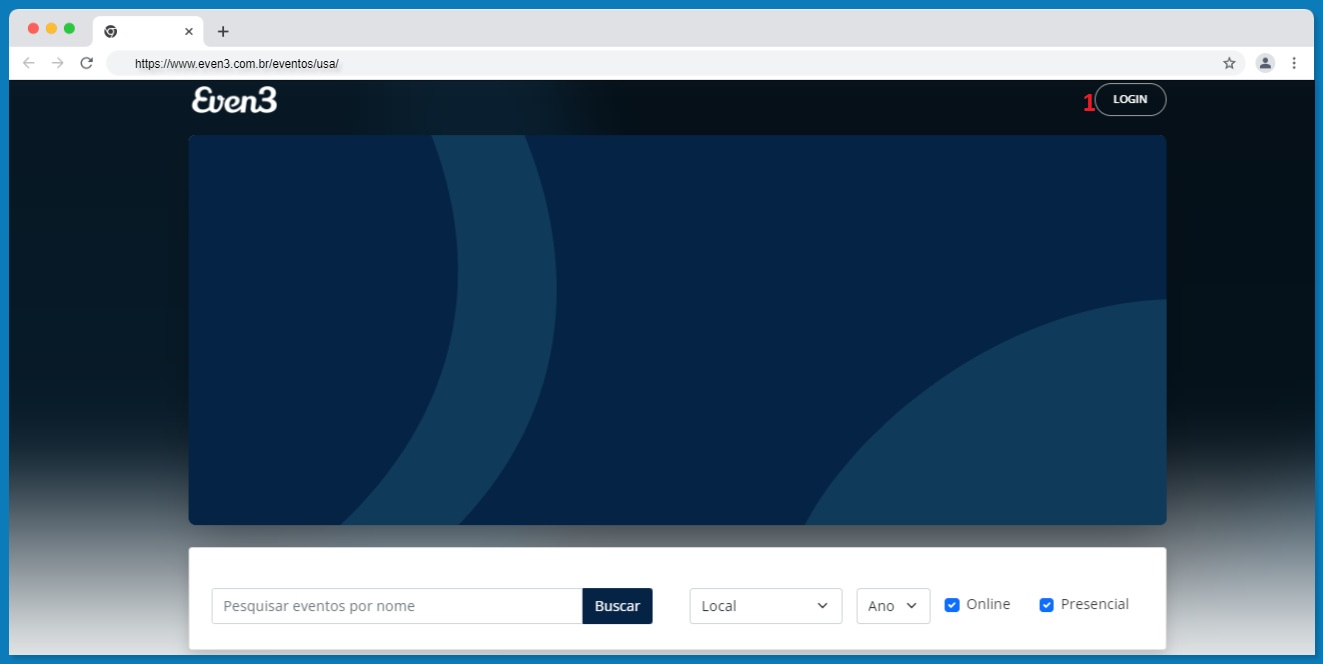Uncheck the Online checkbox
The image size is (1323, 664).
tap(952, 605)
